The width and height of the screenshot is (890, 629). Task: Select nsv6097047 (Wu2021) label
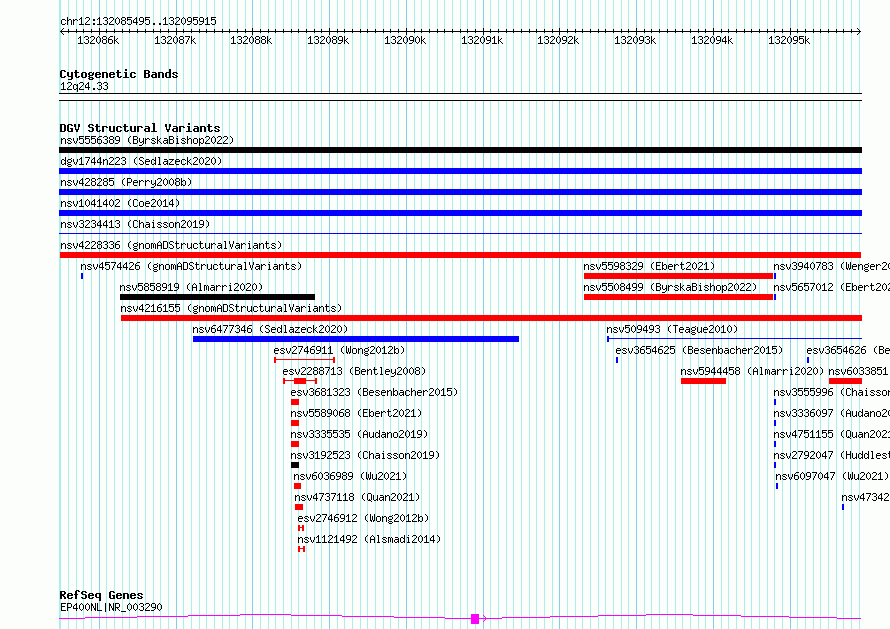pyautogui.click(x=832, y=476)
